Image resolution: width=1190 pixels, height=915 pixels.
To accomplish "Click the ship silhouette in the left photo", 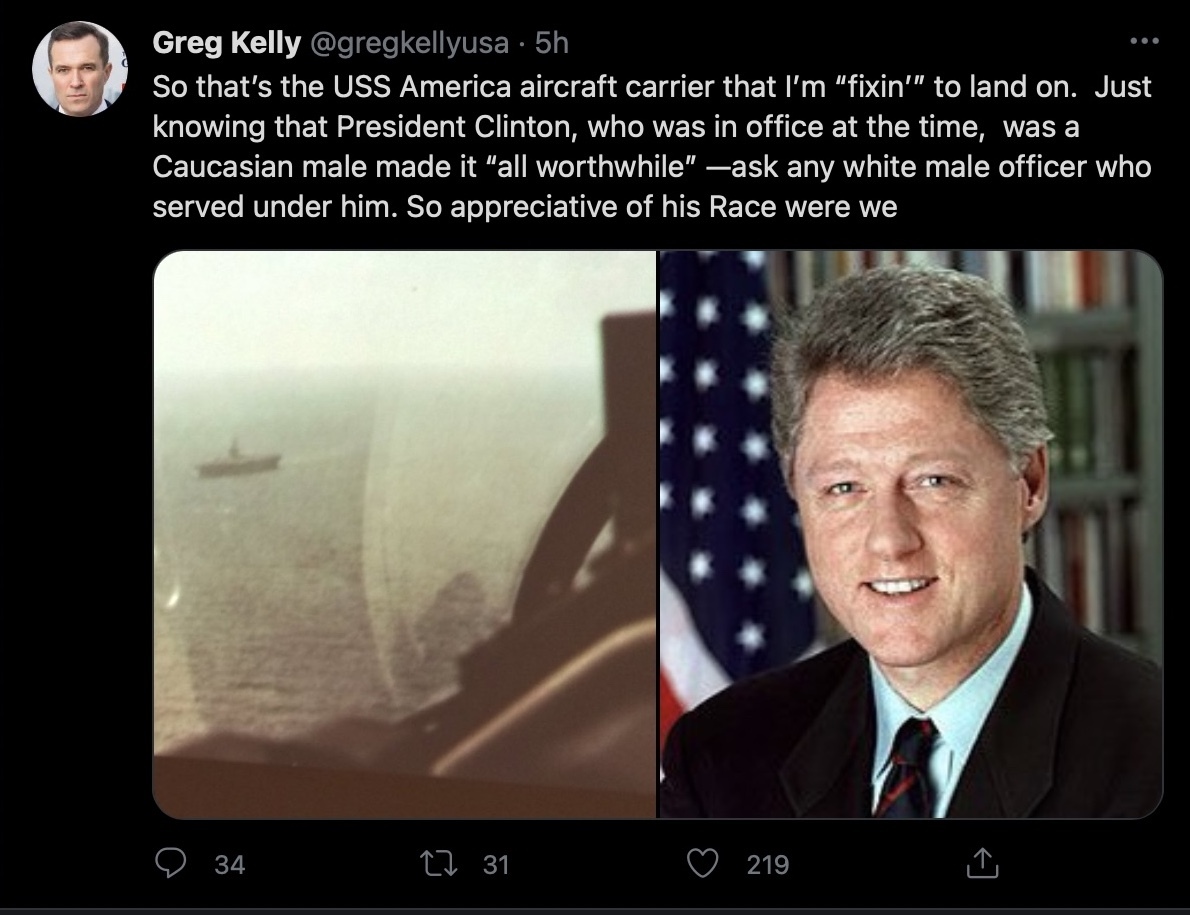I will click(238, 461).
